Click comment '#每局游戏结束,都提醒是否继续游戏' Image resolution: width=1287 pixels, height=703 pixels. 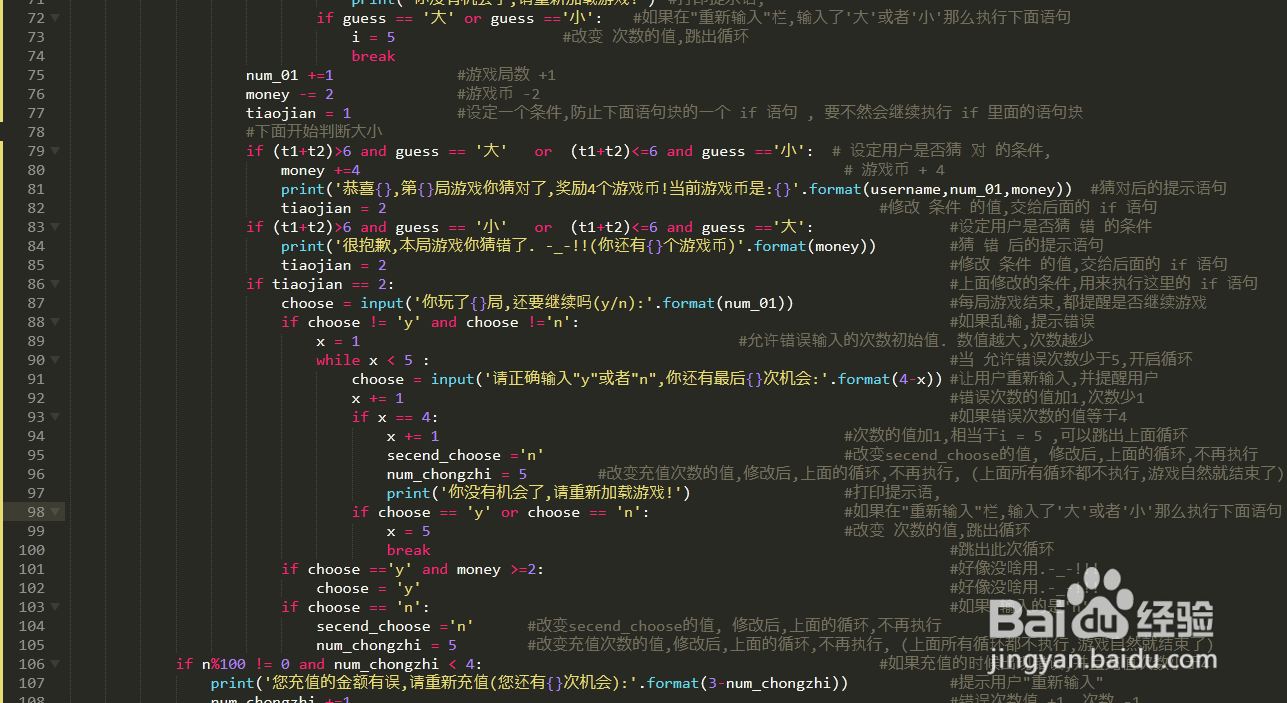pos(1078,303)
